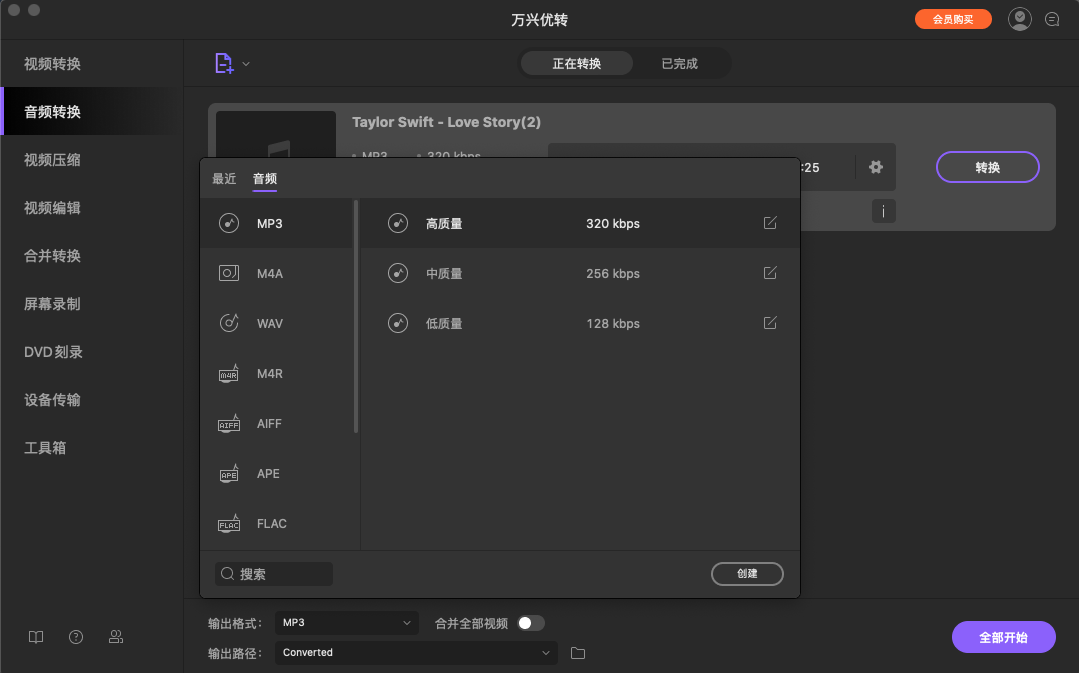This screenshot has width=1079, height=673.
Task: Click the add files icon at top left
Action: click(x=222, y=63)
